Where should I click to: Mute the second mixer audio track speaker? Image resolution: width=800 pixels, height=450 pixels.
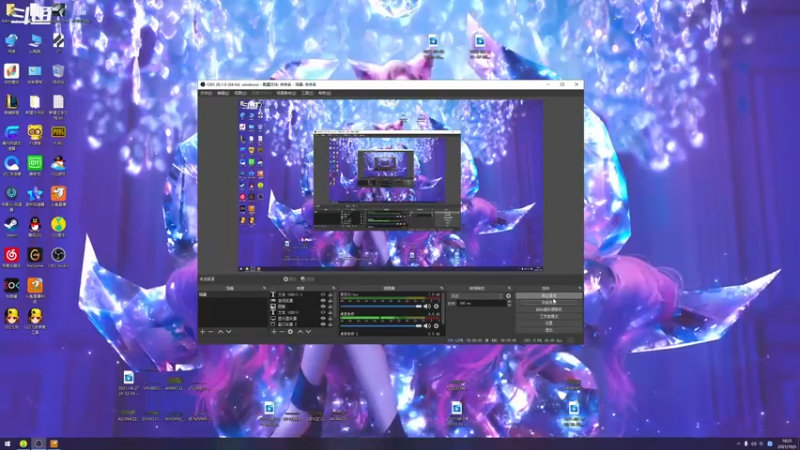pos(427,326)
